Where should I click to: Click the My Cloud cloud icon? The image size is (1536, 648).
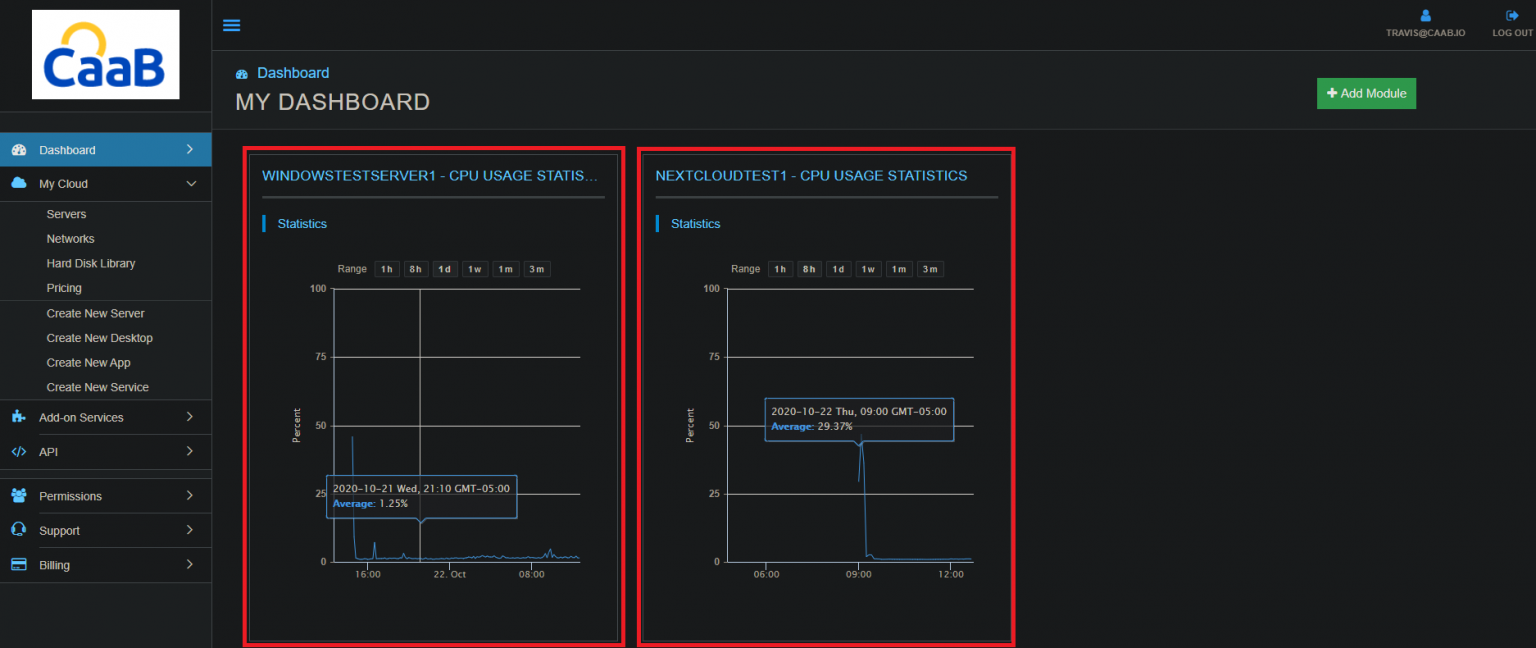[x=18, y=183]
